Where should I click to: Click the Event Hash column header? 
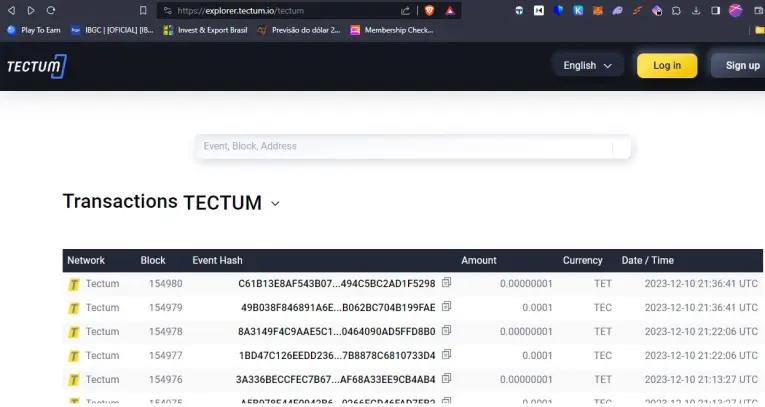217,261
